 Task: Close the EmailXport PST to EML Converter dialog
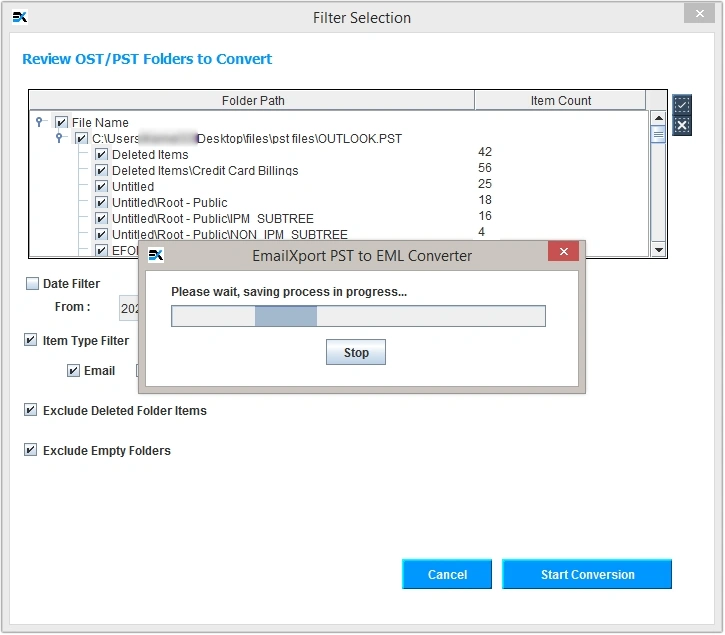[563, 251]
